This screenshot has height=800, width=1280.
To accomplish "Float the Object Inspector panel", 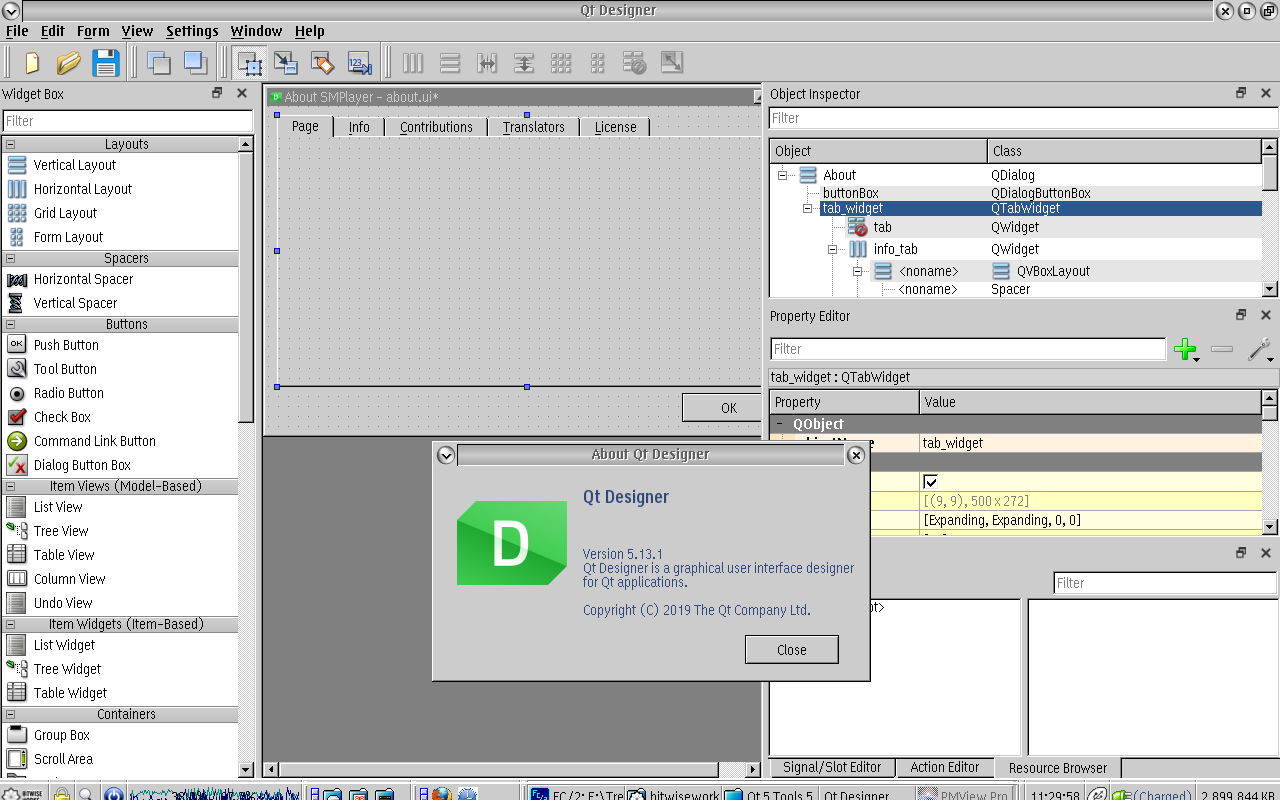I will point(1241,93).
